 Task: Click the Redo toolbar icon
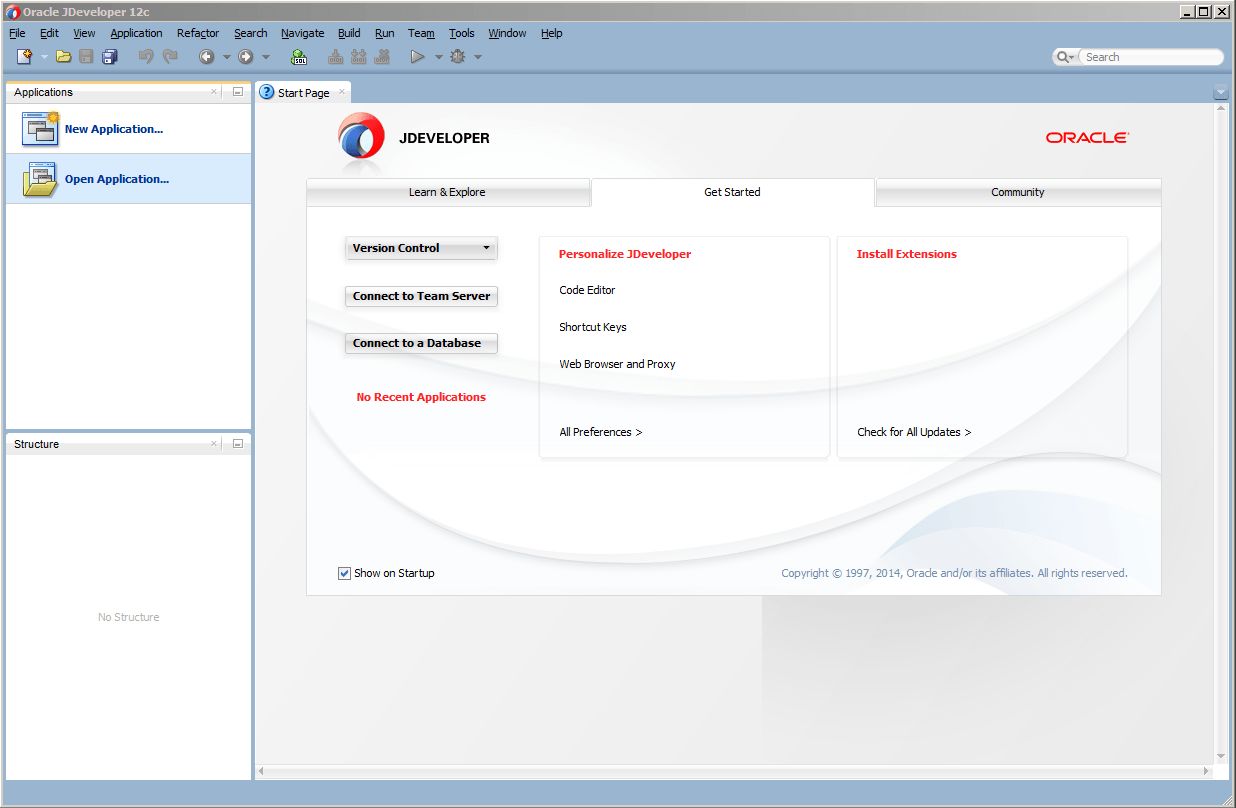[x=170, y=57]
